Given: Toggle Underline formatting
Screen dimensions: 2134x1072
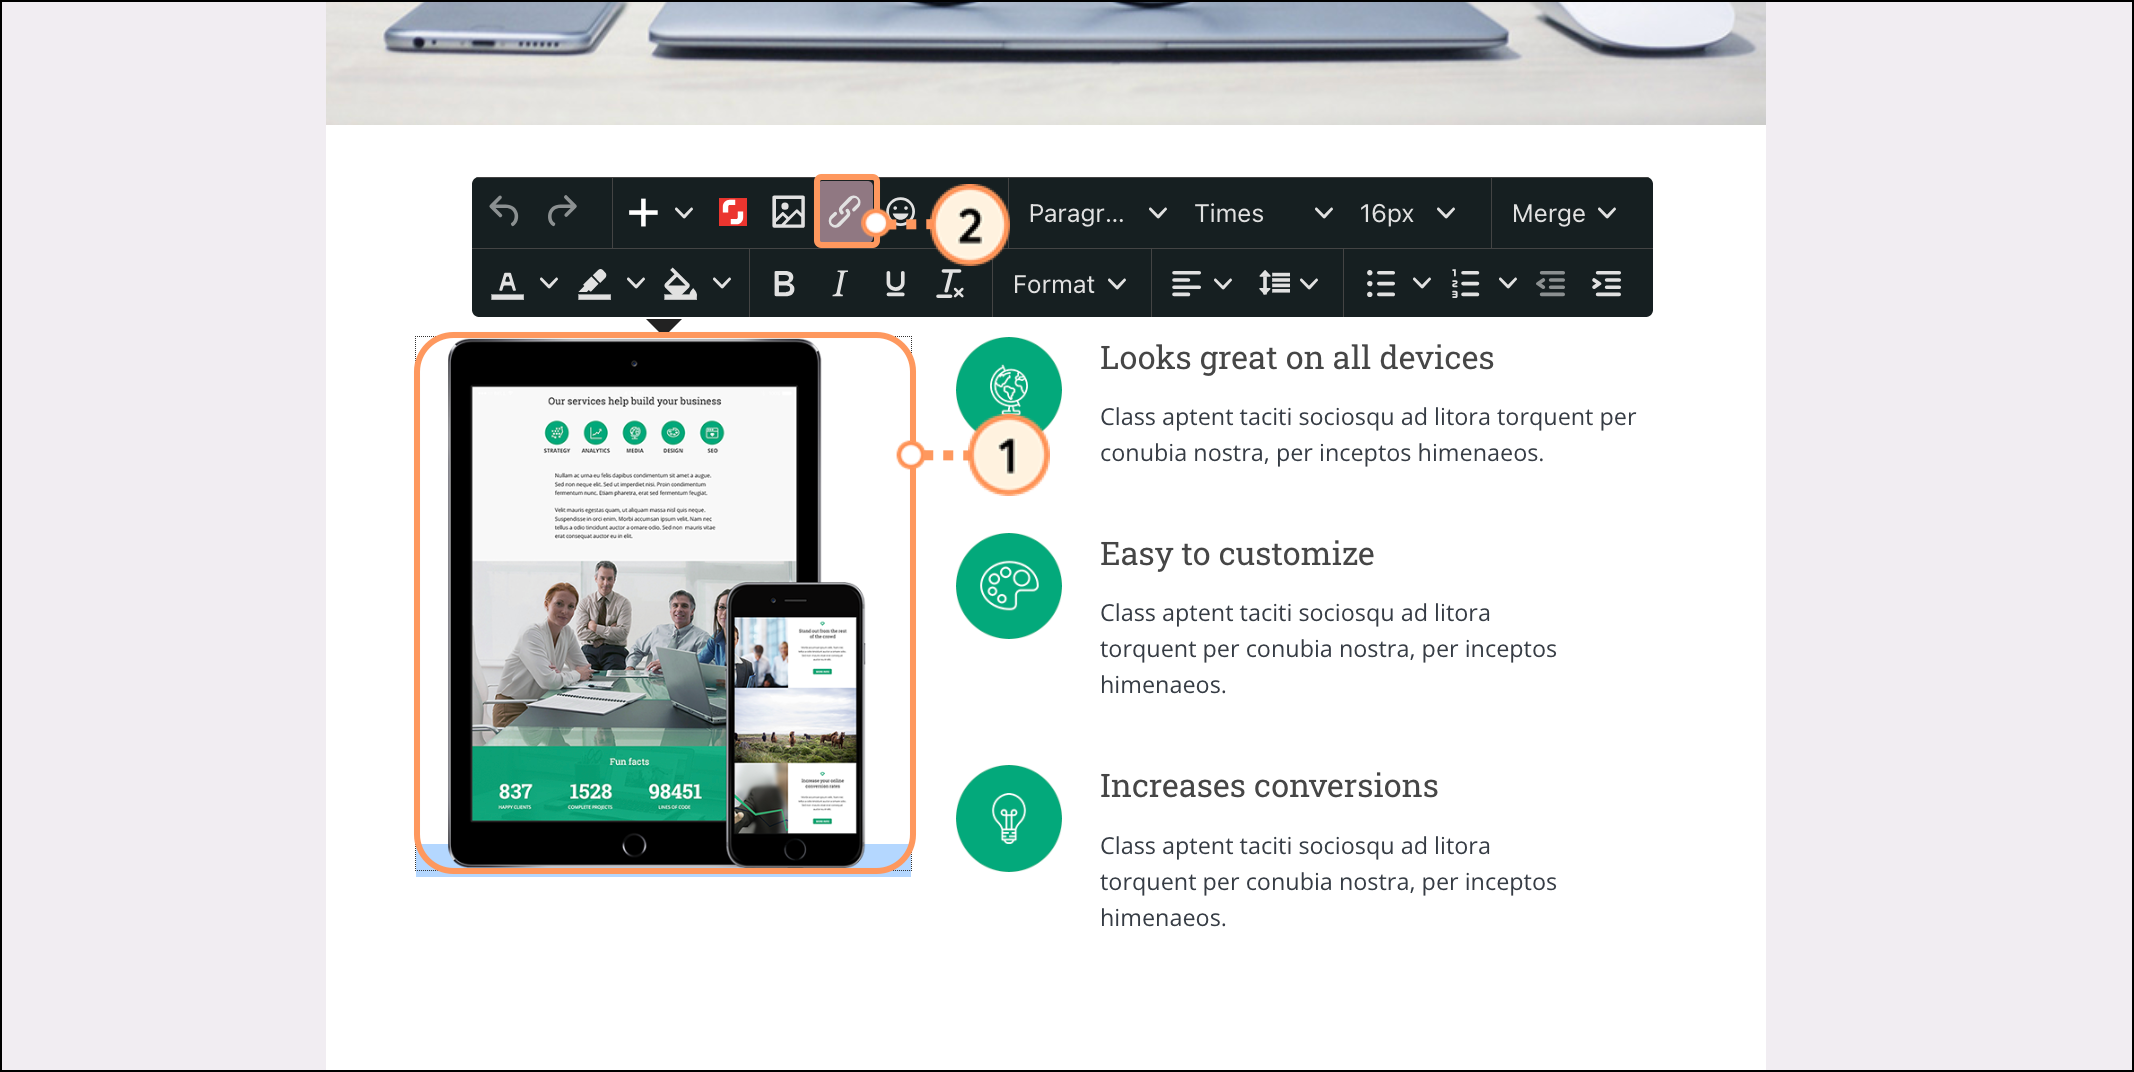Looking at the screenshot, I should (896, 284).
